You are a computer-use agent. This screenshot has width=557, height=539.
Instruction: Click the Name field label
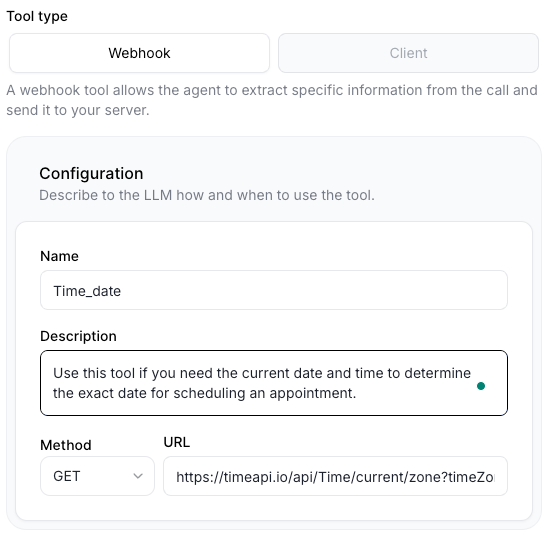59,256
